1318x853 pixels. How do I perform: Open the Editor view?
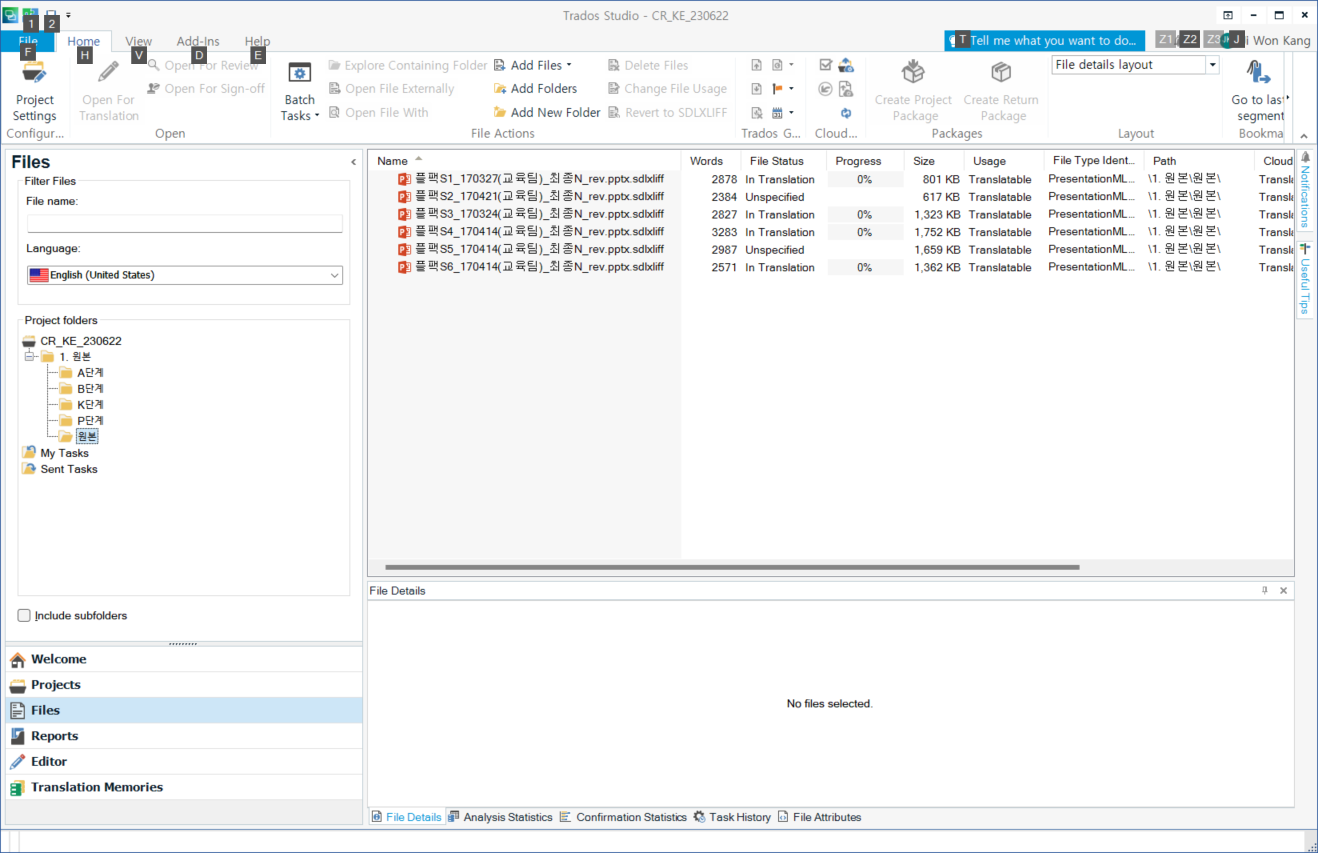184,762
